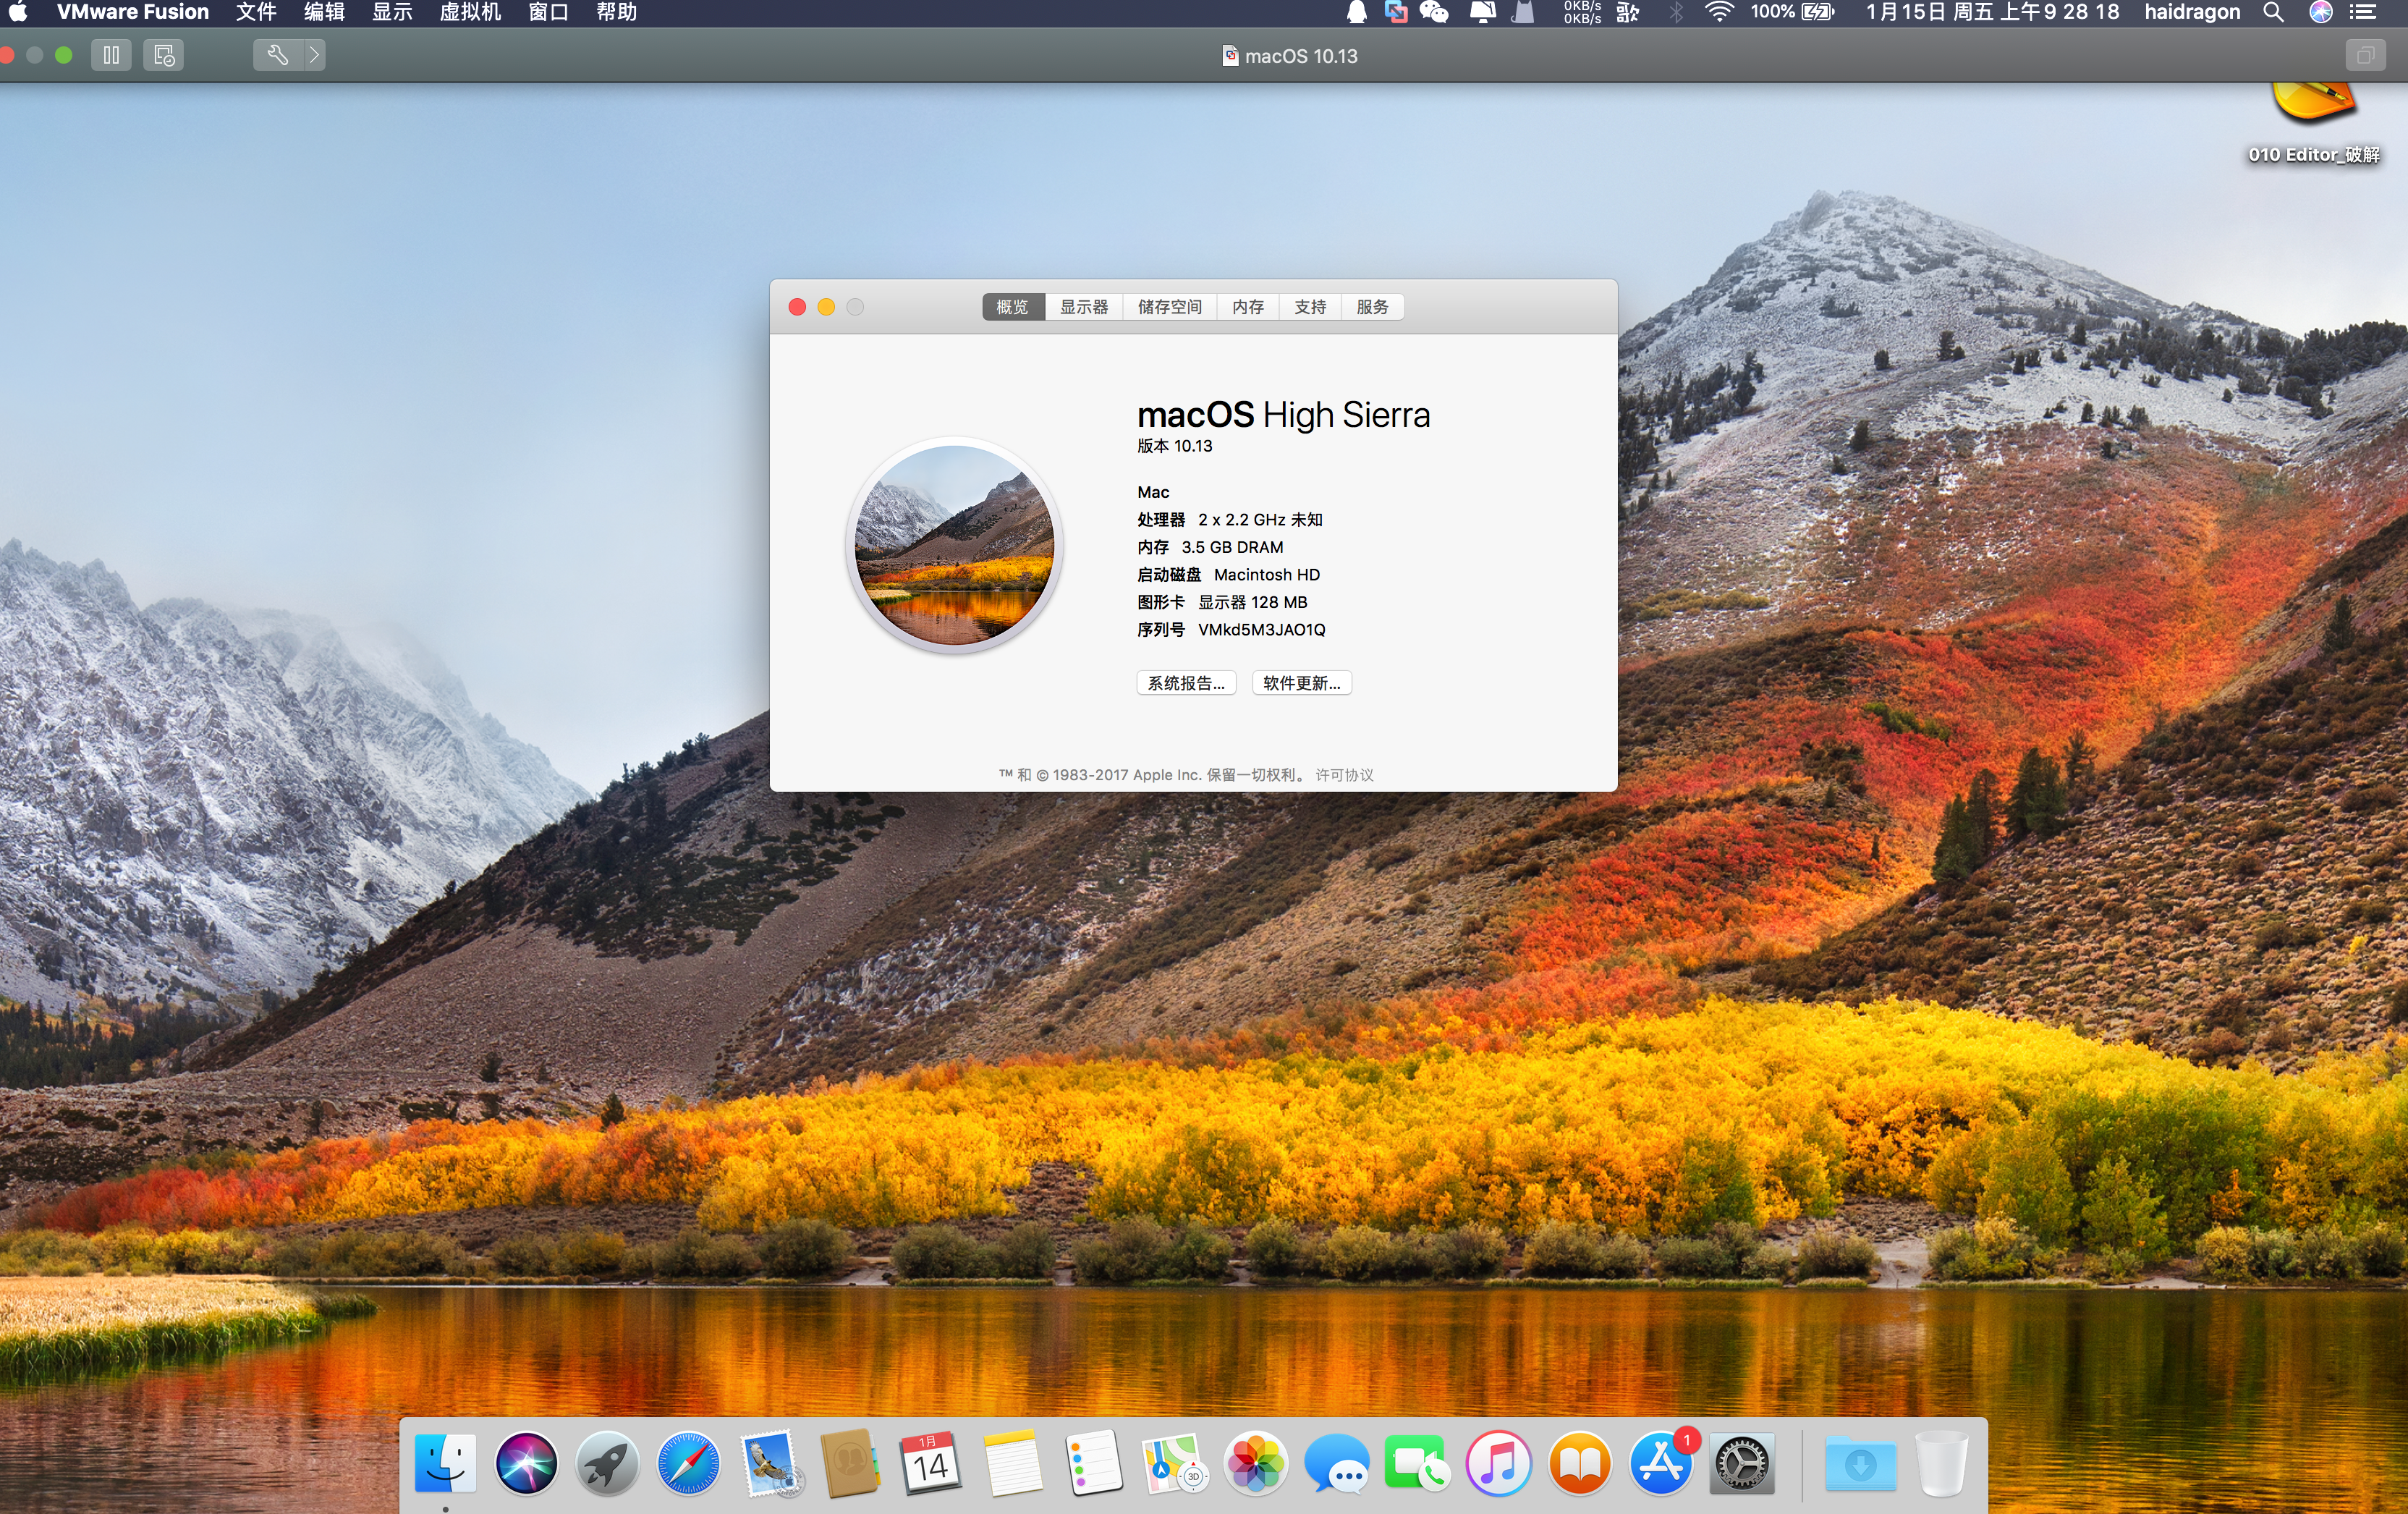Enter Unity view button at title bar right

[2365, 55]
